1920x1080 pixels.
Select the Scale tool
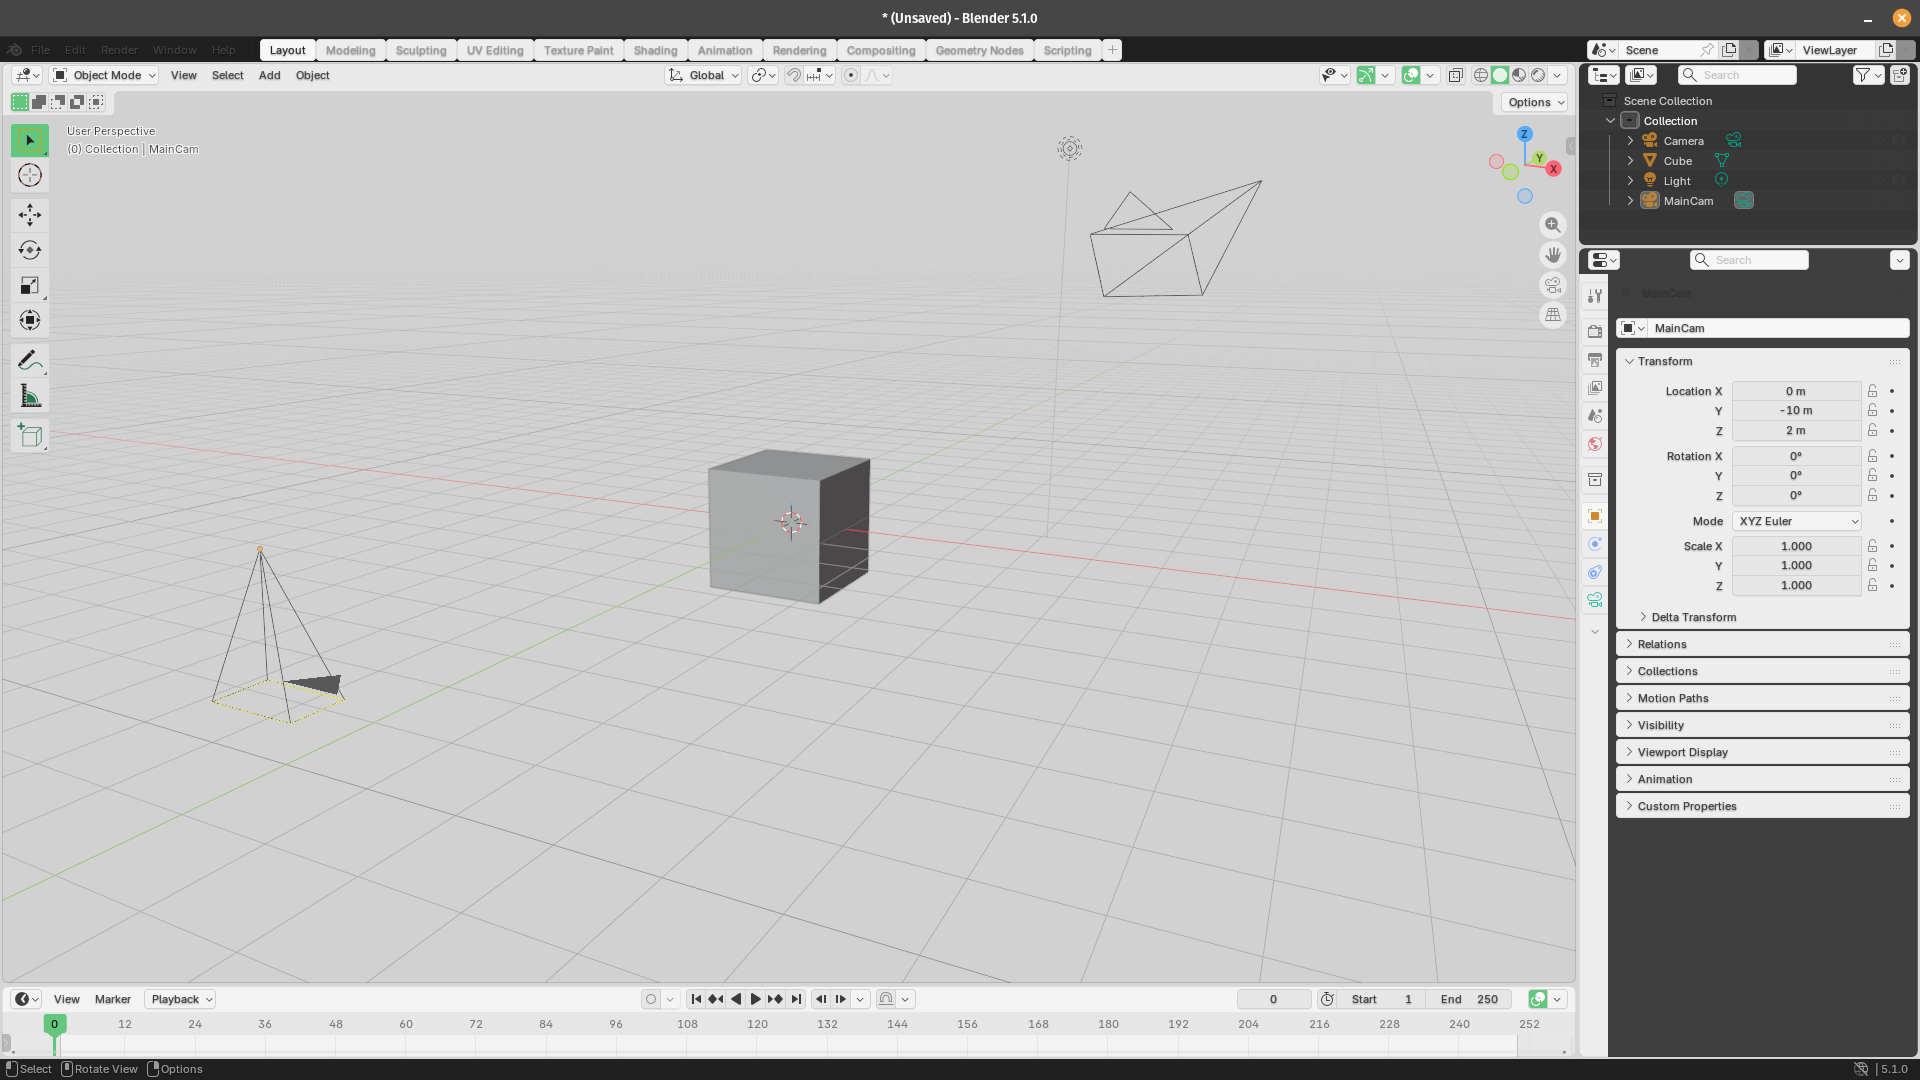pyautogui.click(x=30, y=285)
